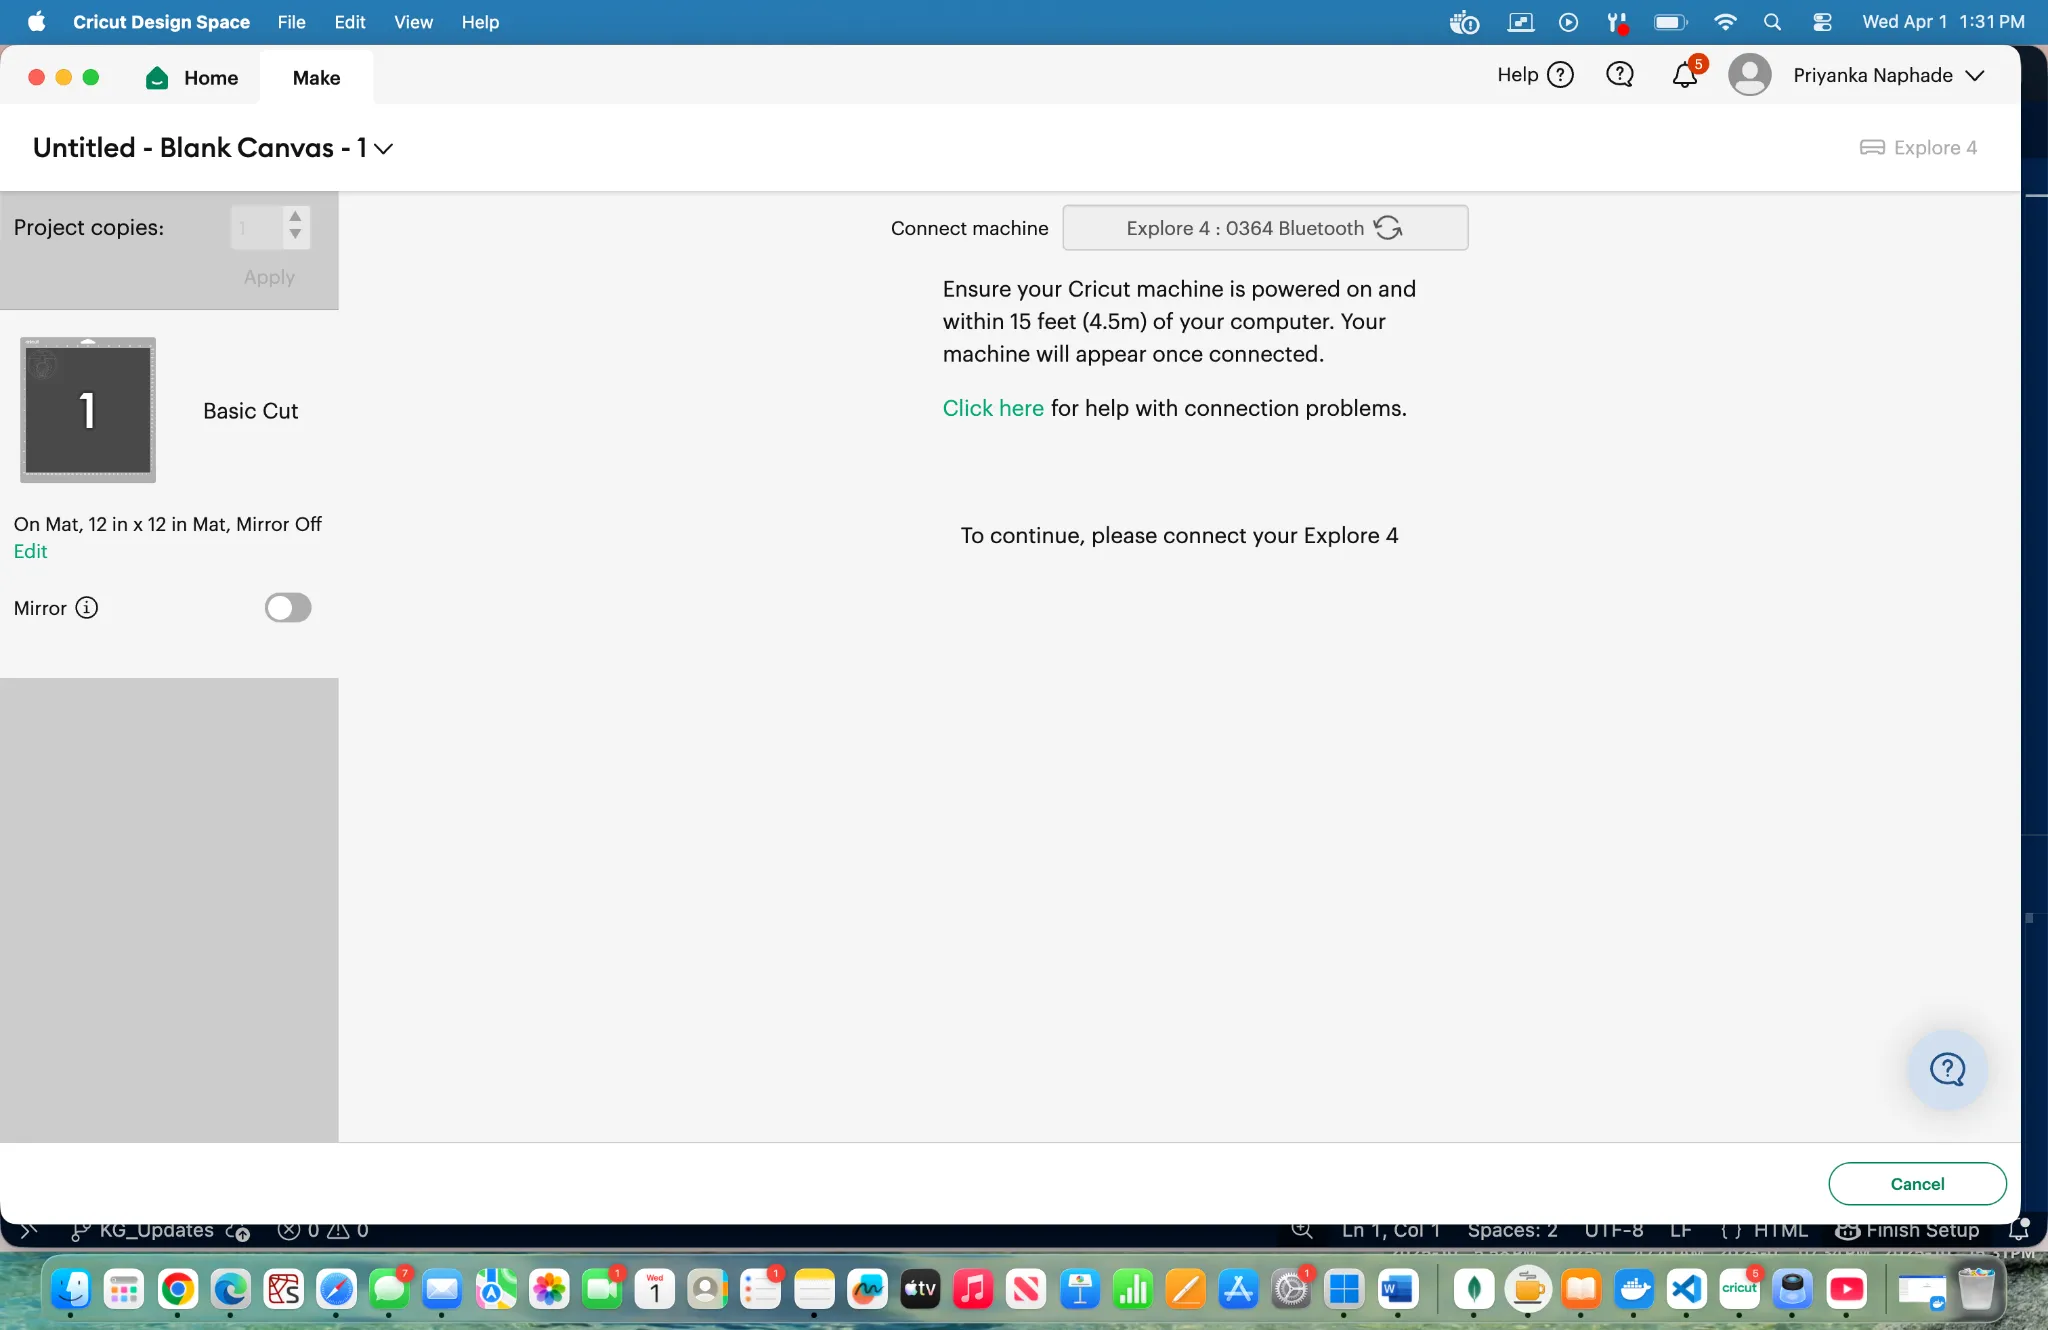Open Spotlight search in menu bar
Viewport: 2048px width, 1330px height.
coord(1772,22)
